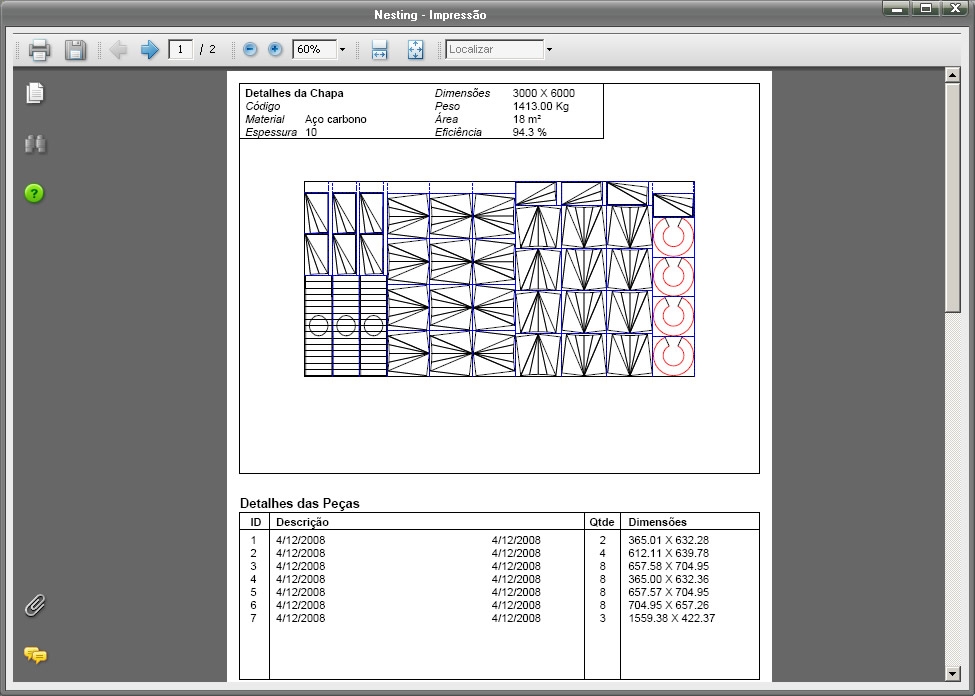Image resolution: width=975 pixels, height=696 pixels.
Task: Click the Print icon in toolbar
Action: tap(39, 49)
